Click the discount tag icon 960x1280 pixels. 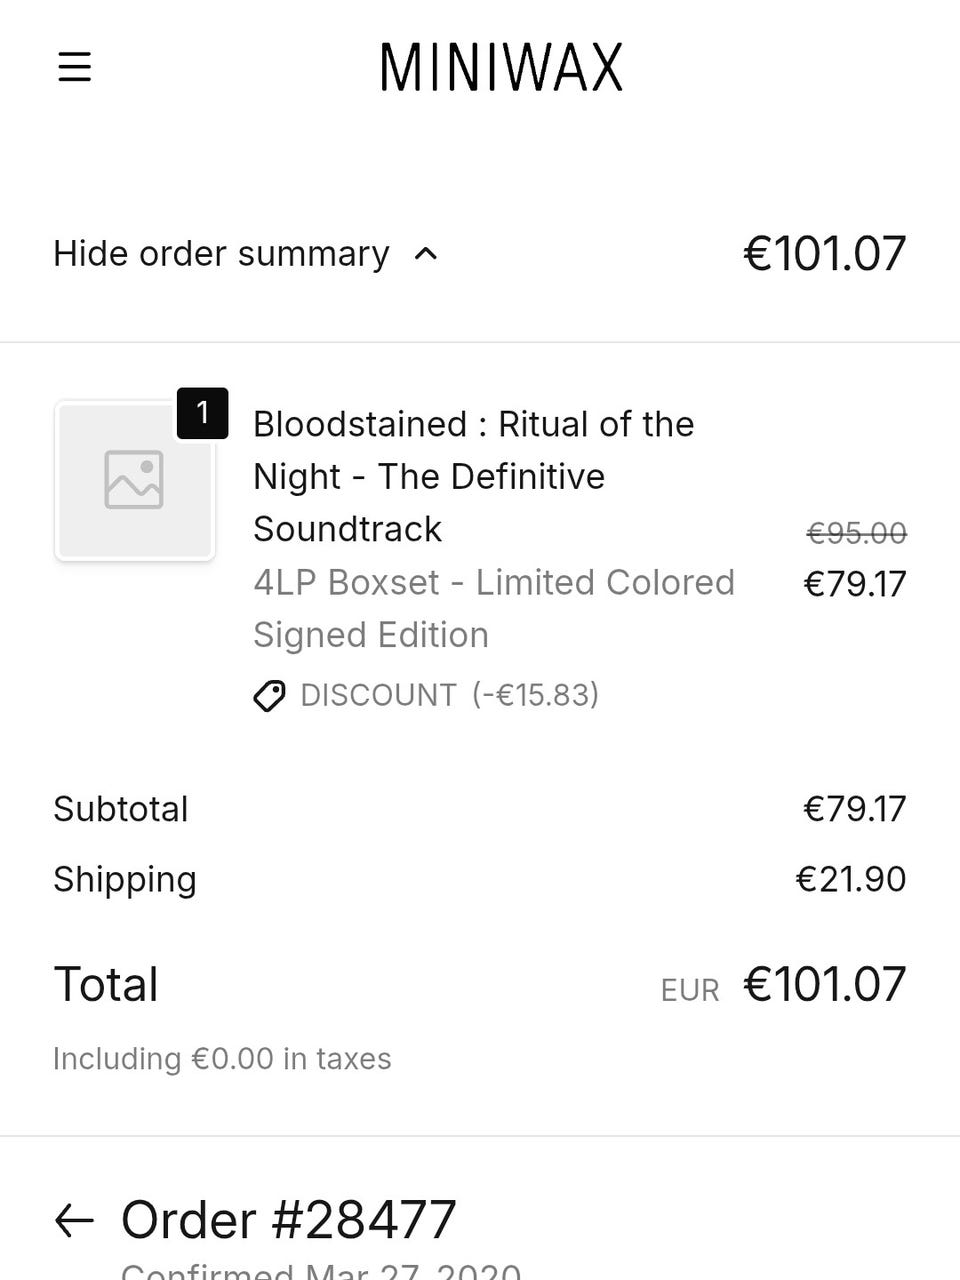[x=269, y=695]
